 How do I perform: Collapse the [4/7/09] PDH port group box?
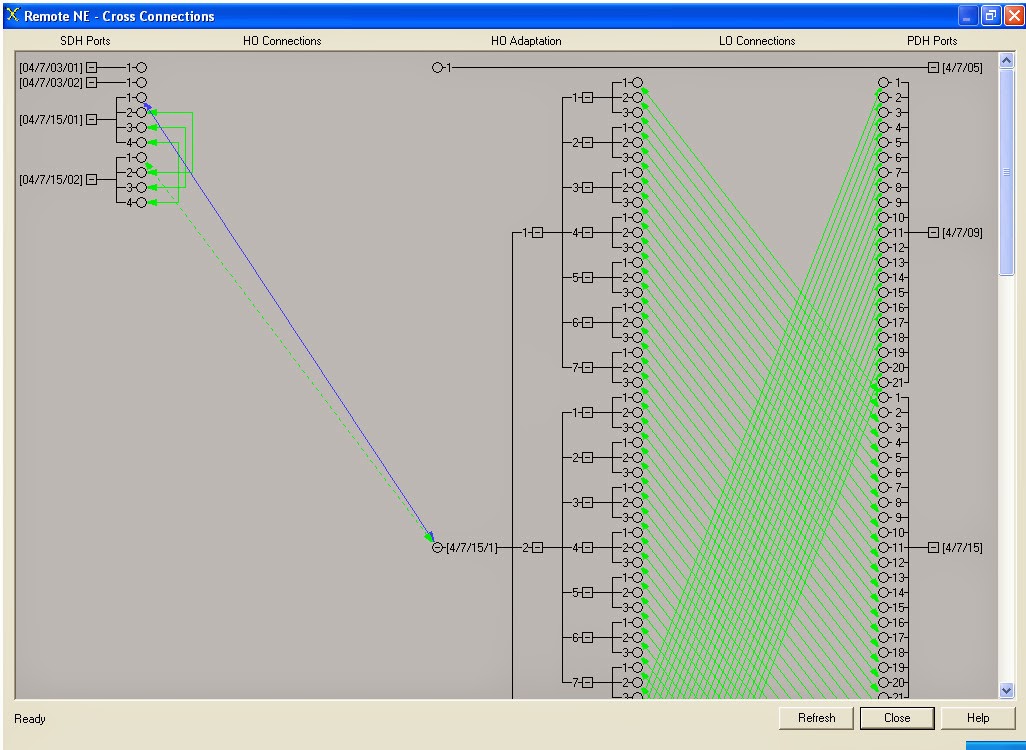(x=933, y=232)
